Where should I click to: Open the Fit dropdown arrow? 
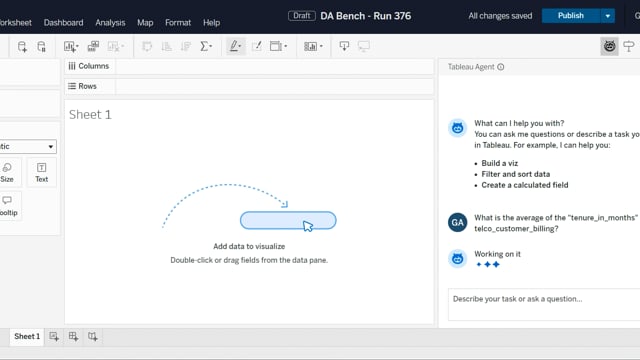click(x=285, y=46)
